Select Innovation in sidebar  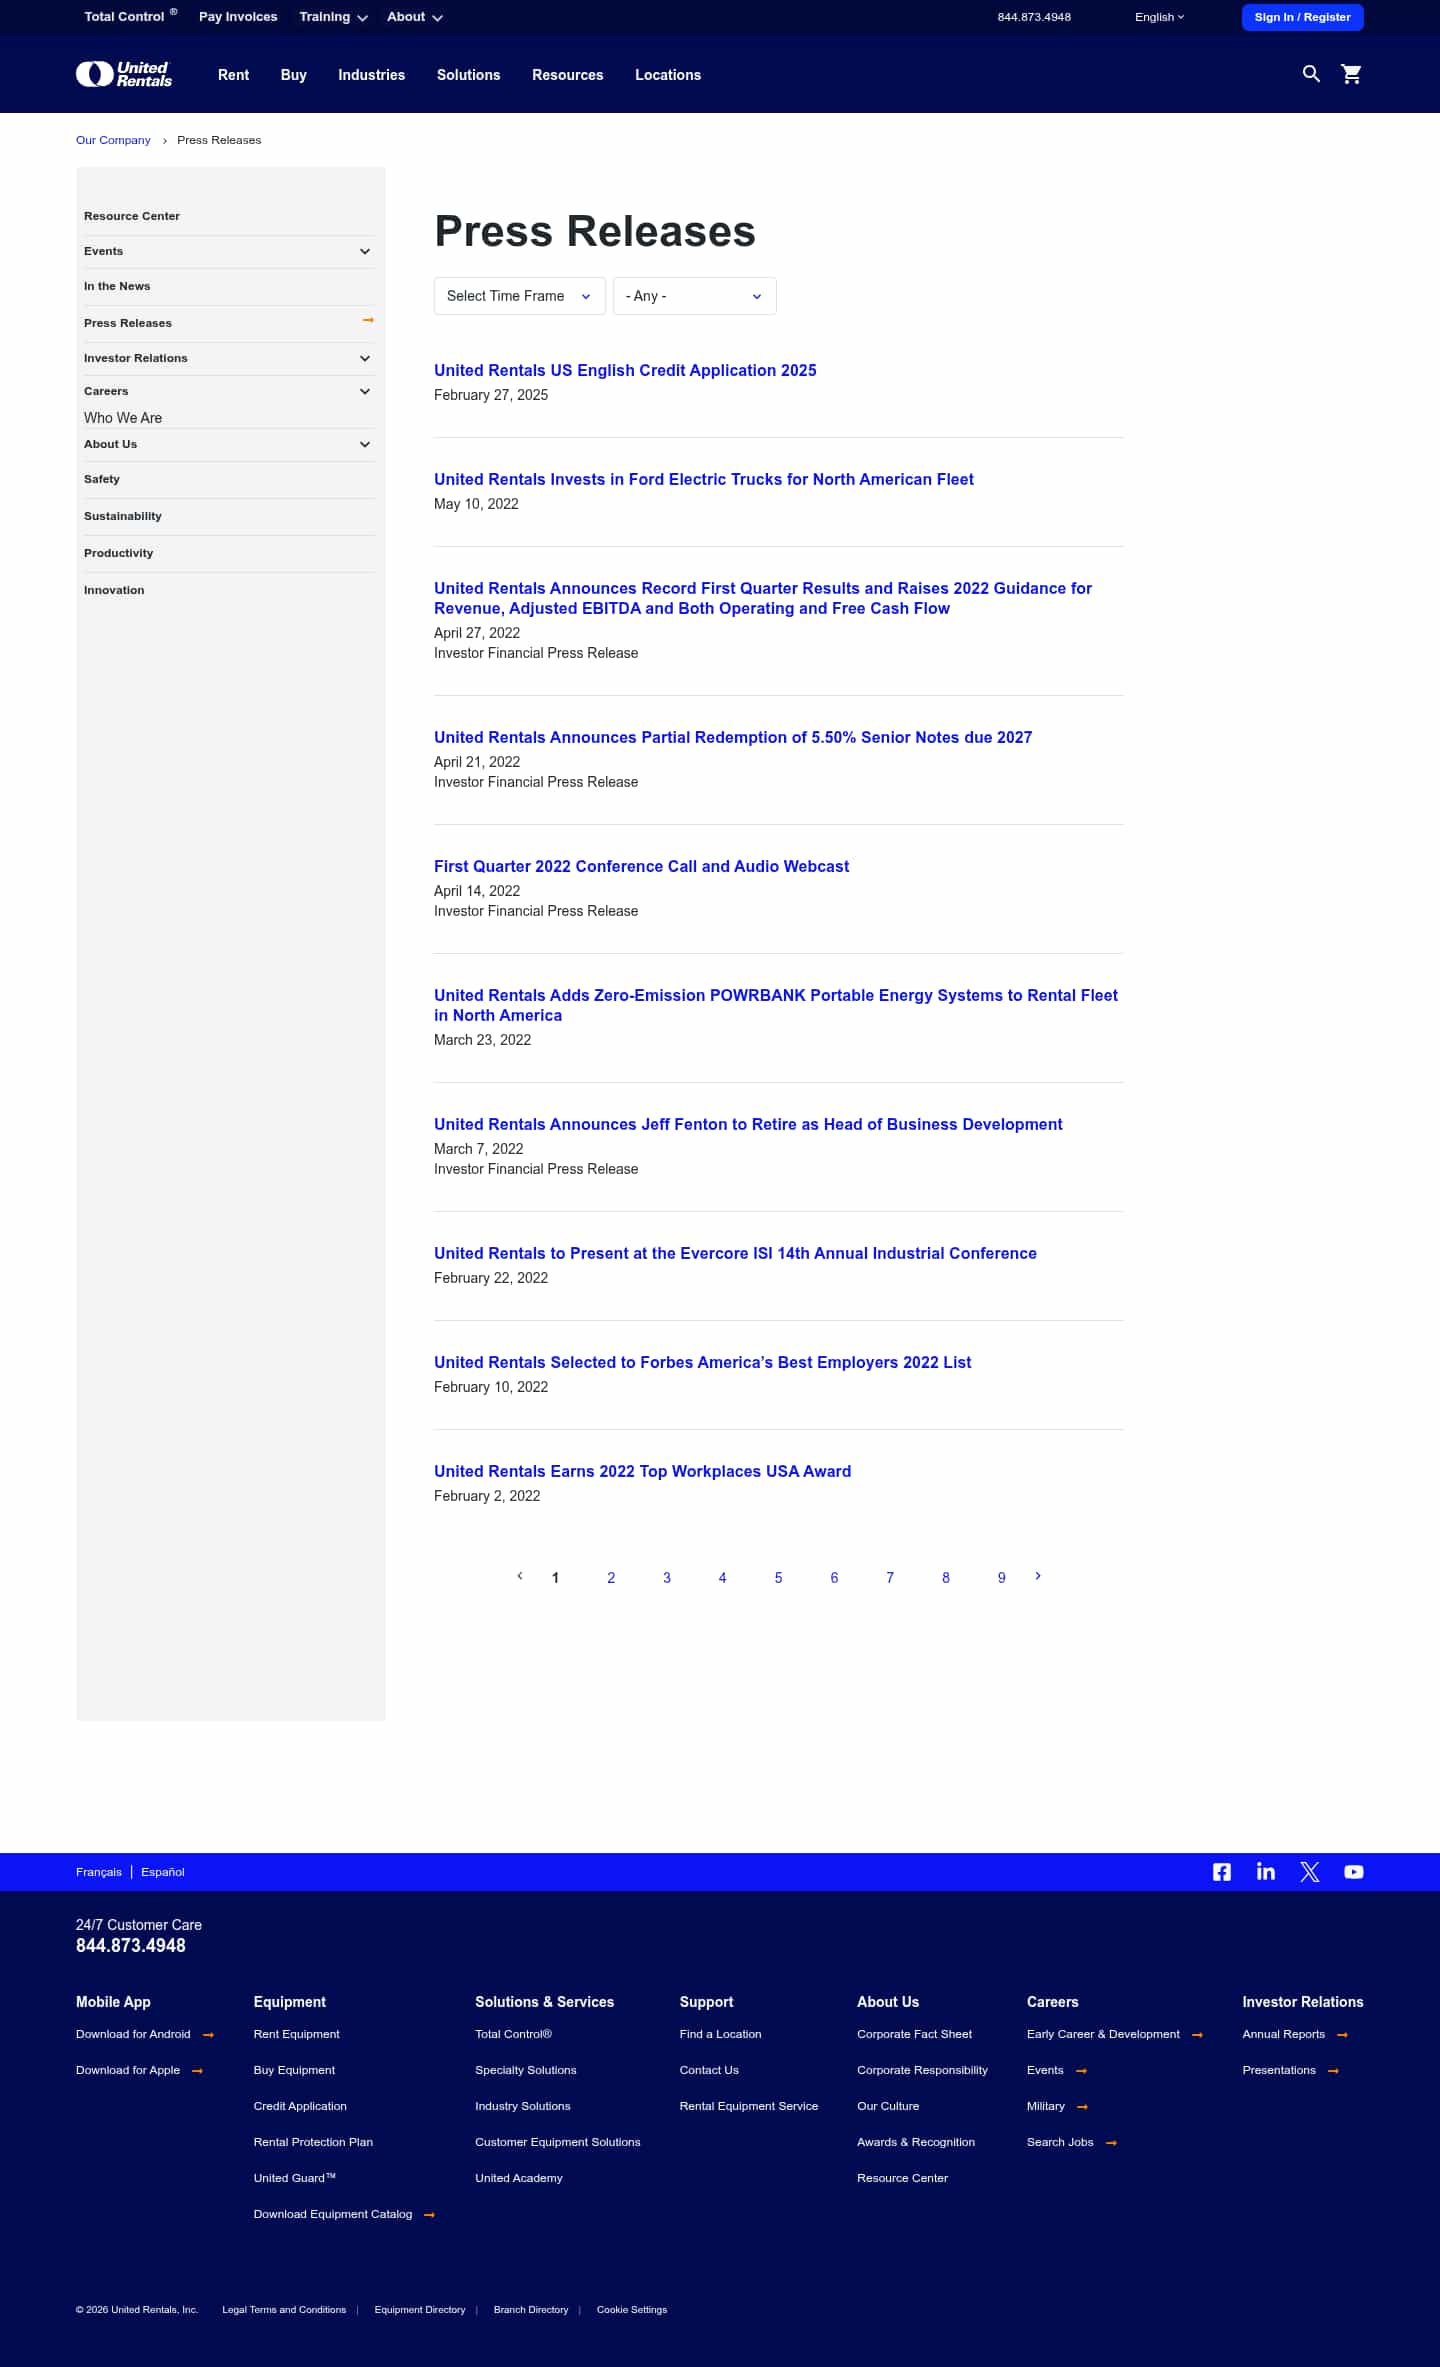click(x=114, y=590)
